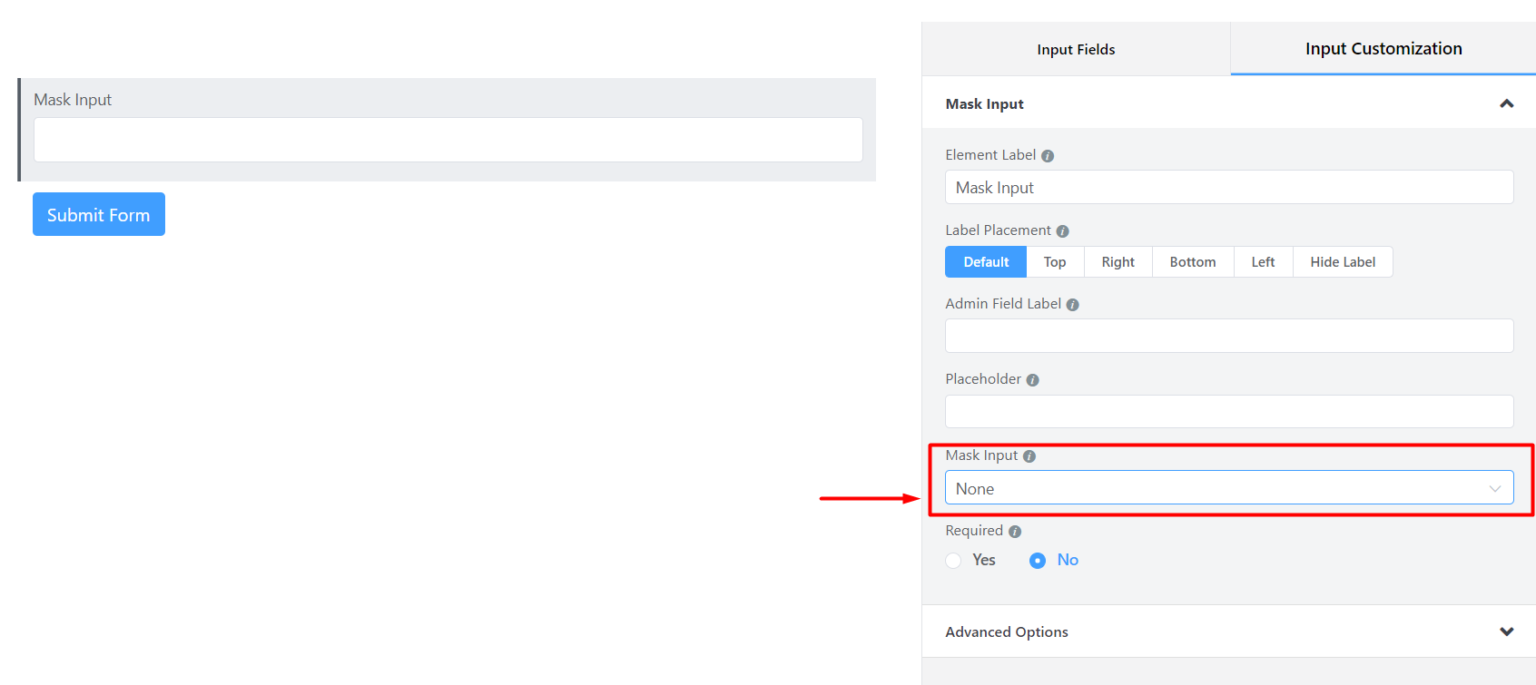Click the Element Label info icon

[x=1047, y=155]
